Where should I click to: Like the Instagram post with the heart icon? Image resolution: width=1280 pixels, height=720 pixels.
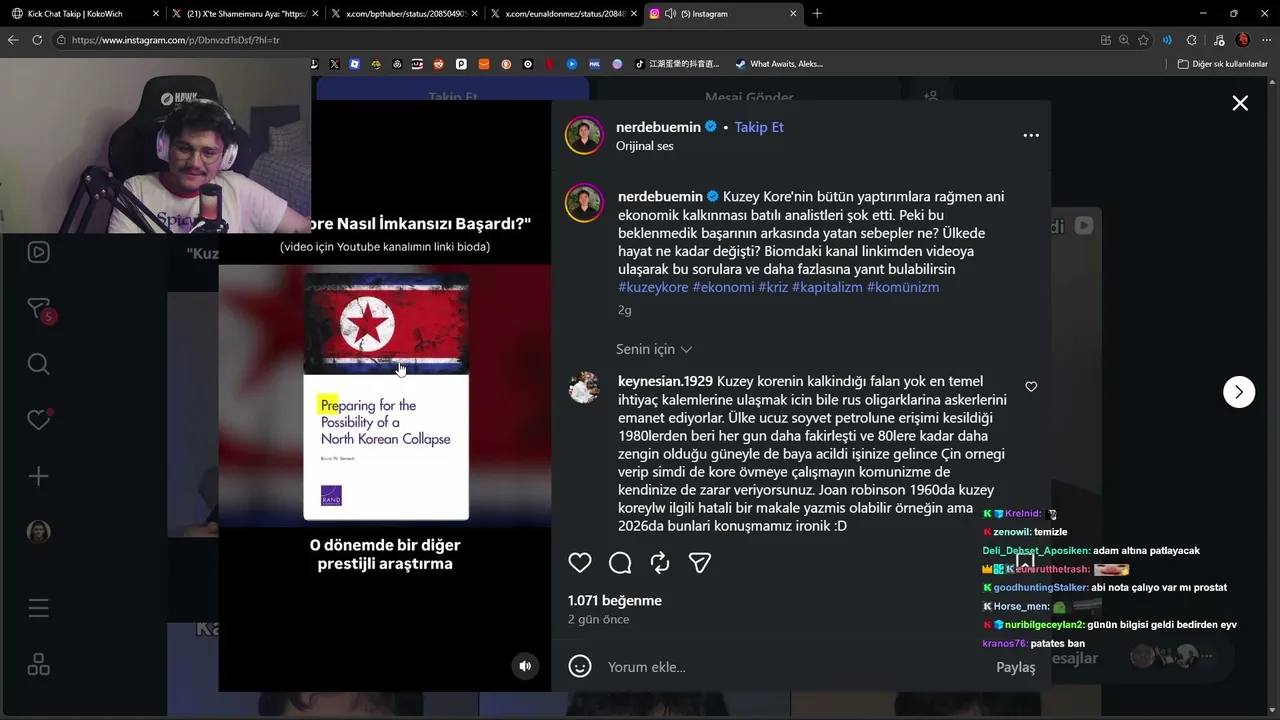tap(580, 563)
